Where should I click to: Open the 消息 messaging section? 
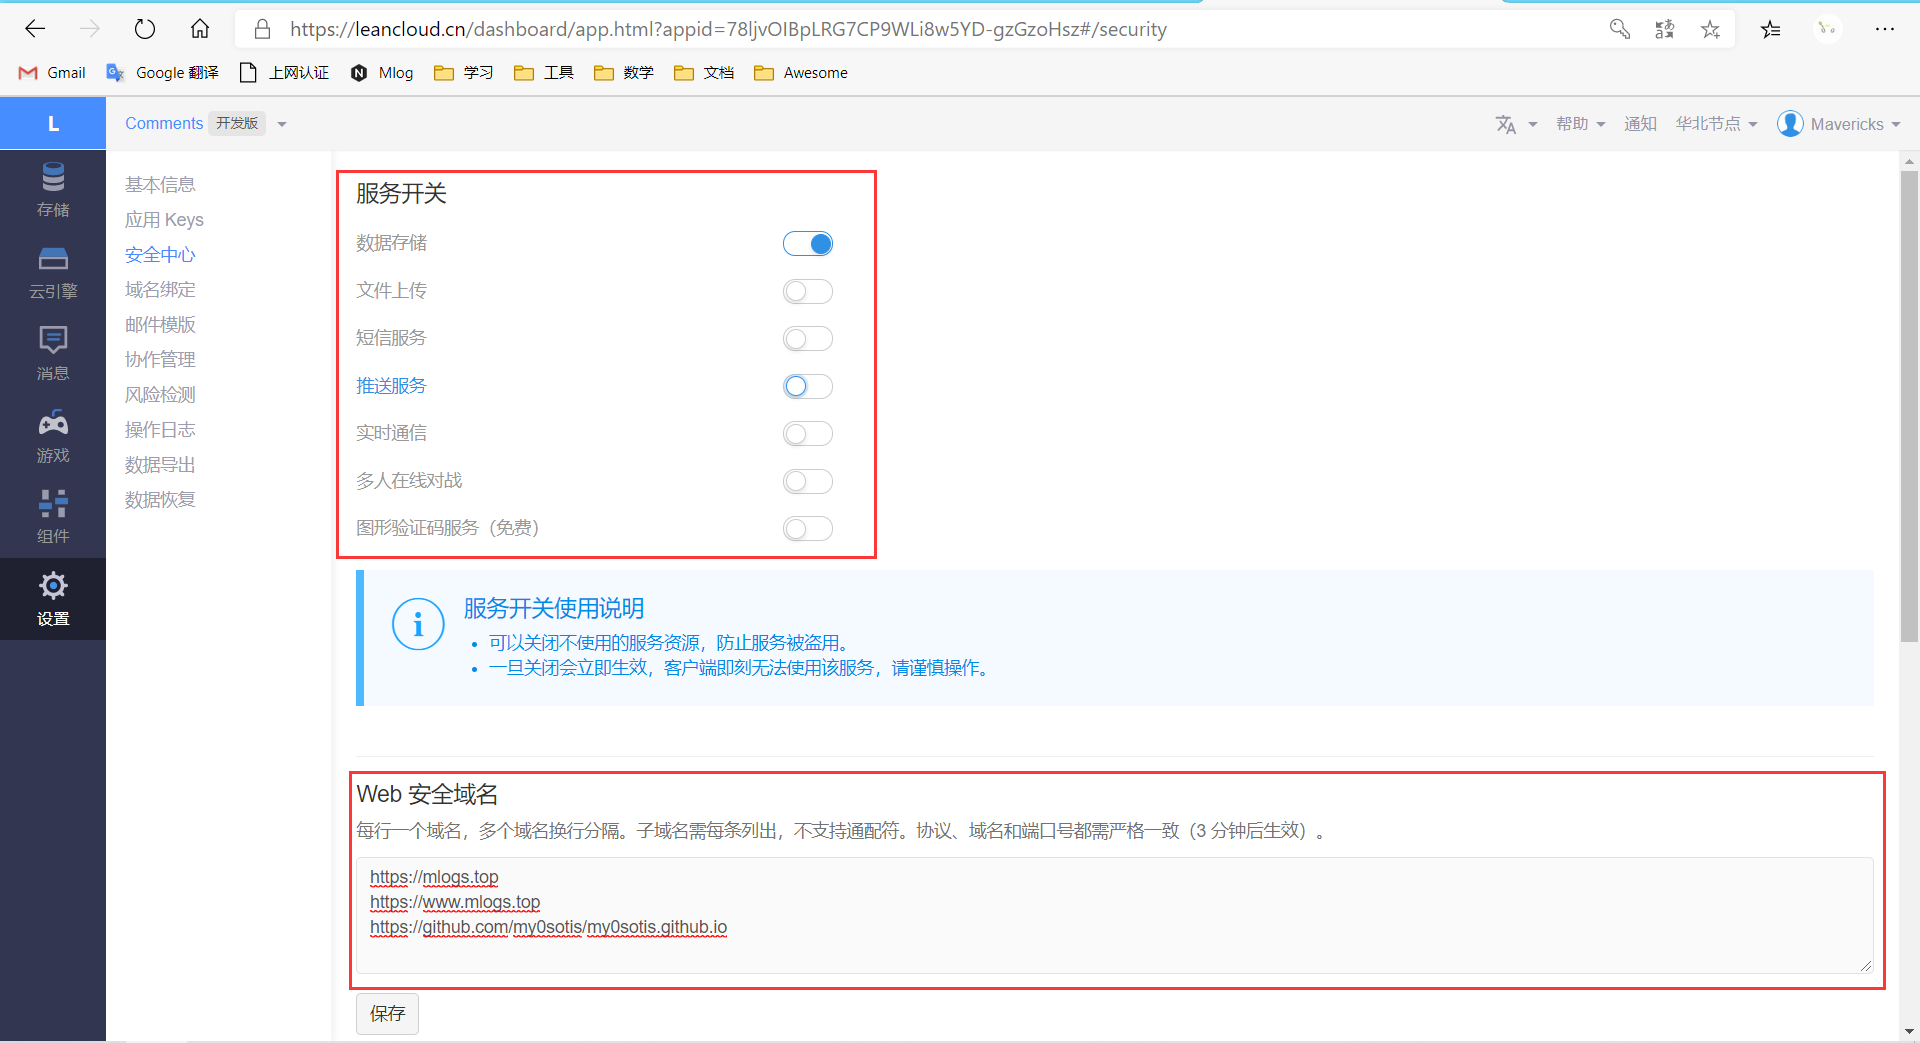point(53,354)
